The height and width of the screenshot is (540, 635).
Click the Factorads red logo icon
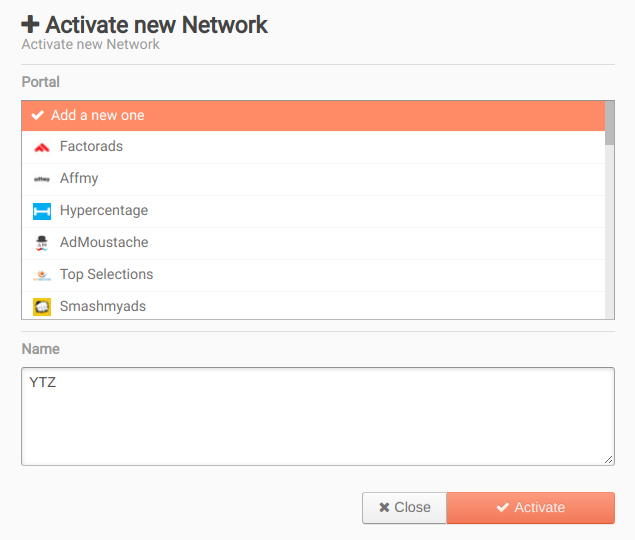point(41,147)
